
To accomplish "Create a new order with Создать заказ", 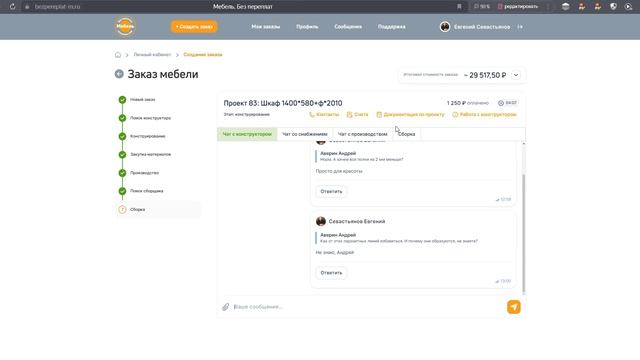I will pos(194,27).
